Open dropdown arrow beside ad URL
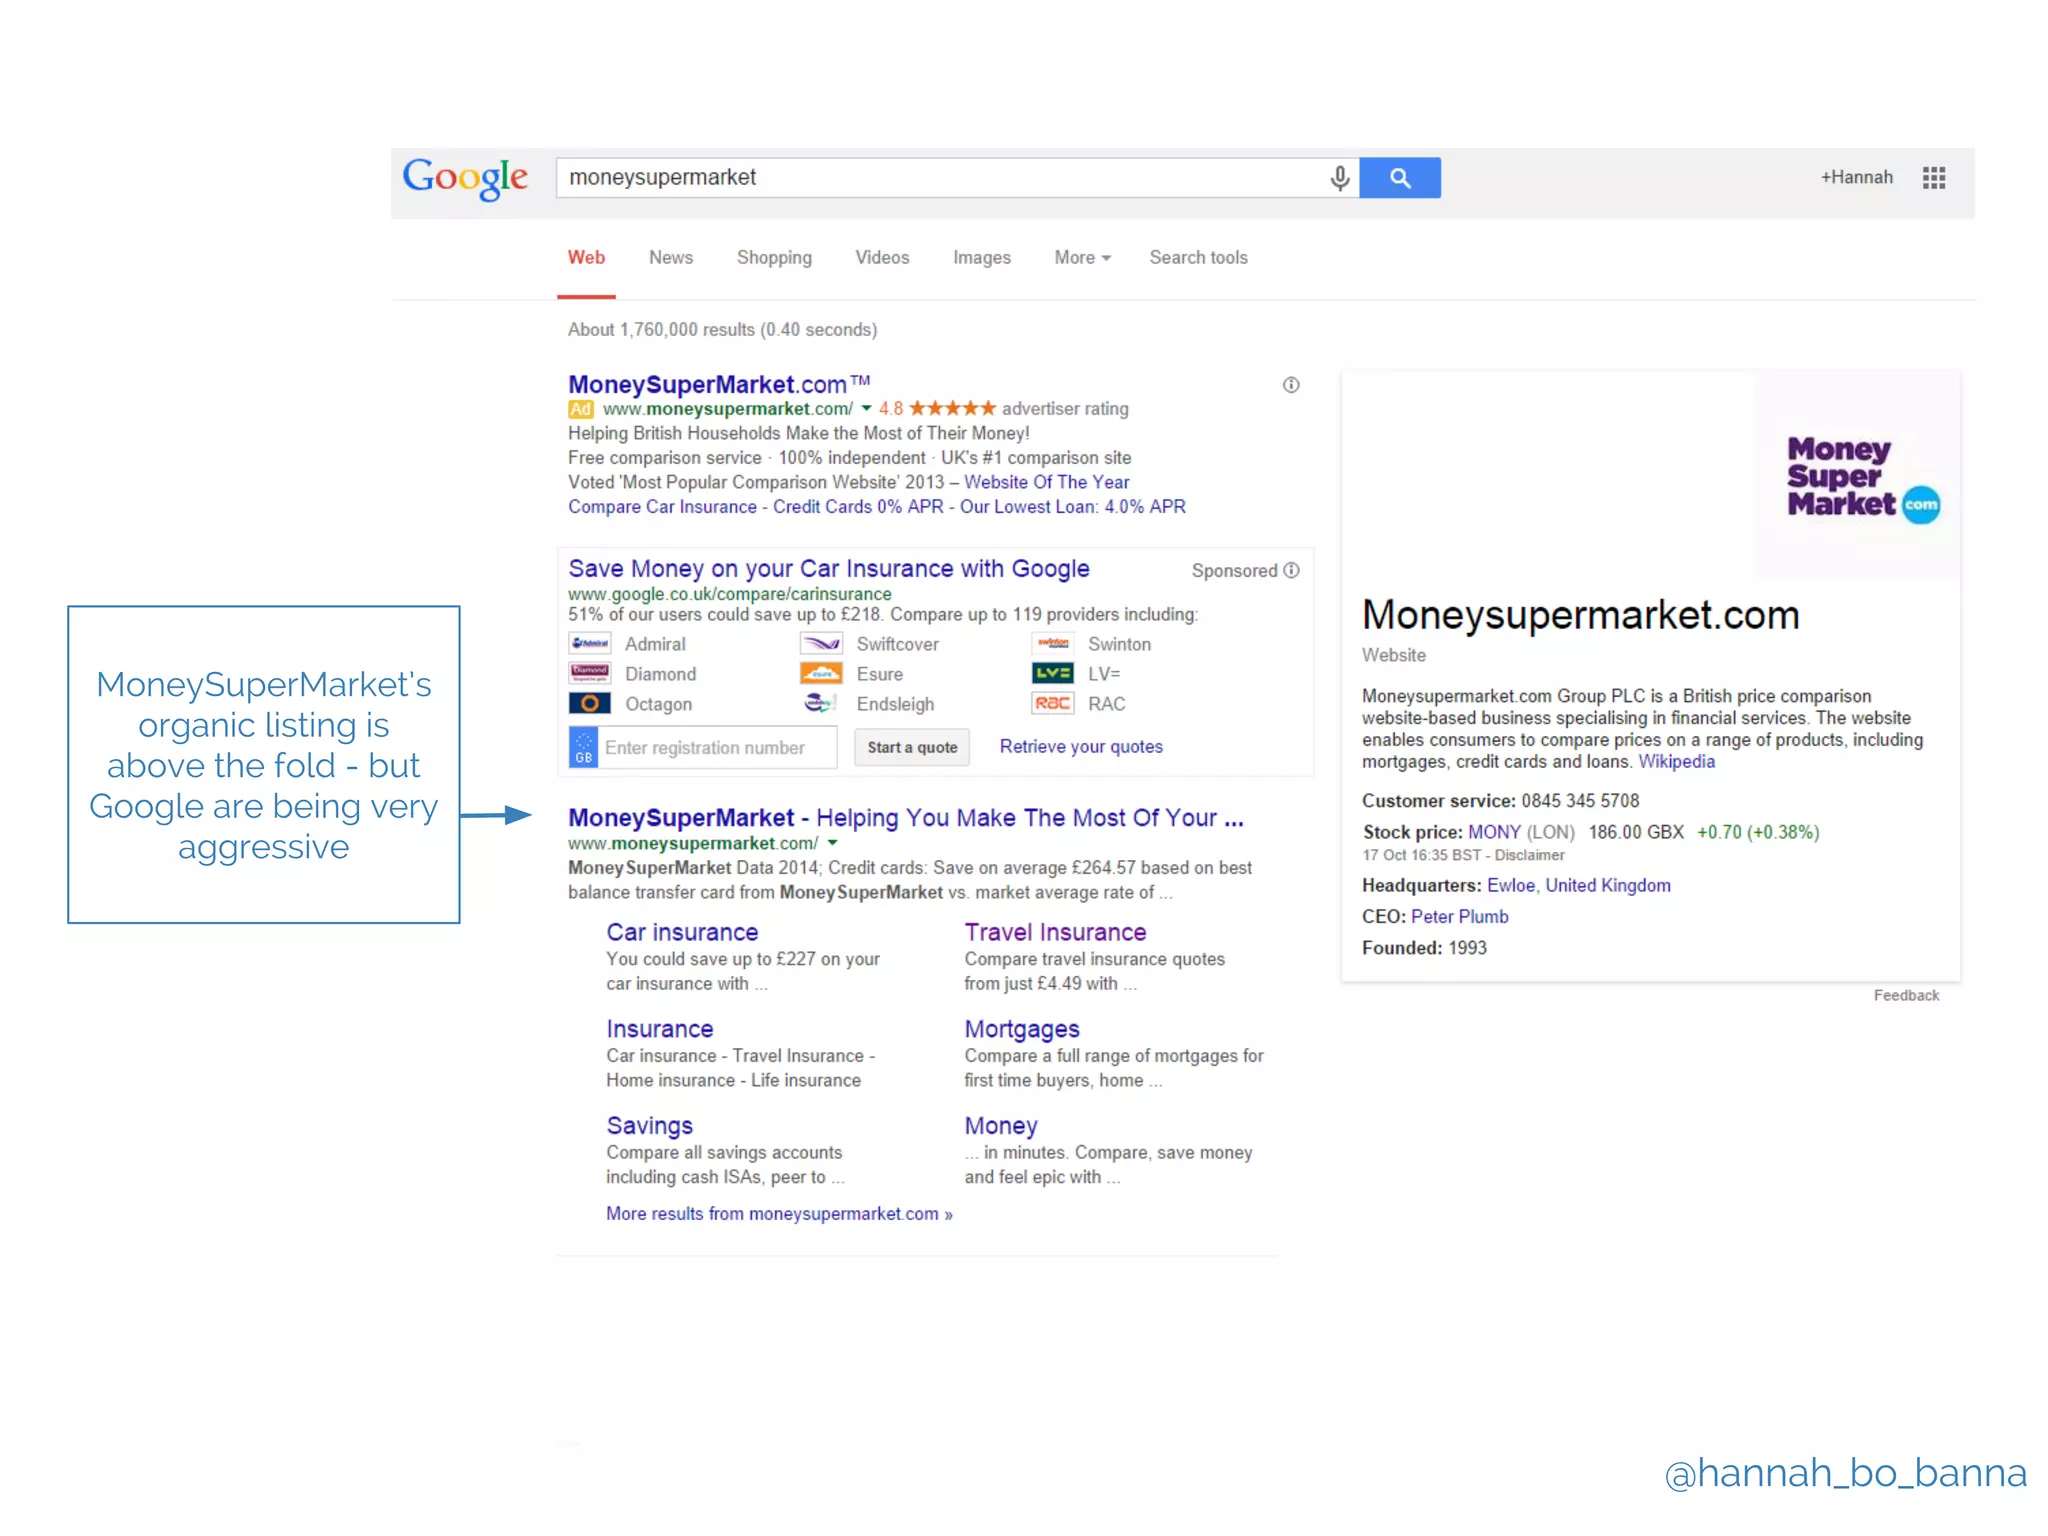2048x1536 pixels. pyautogui.click(x=866, y=409)
